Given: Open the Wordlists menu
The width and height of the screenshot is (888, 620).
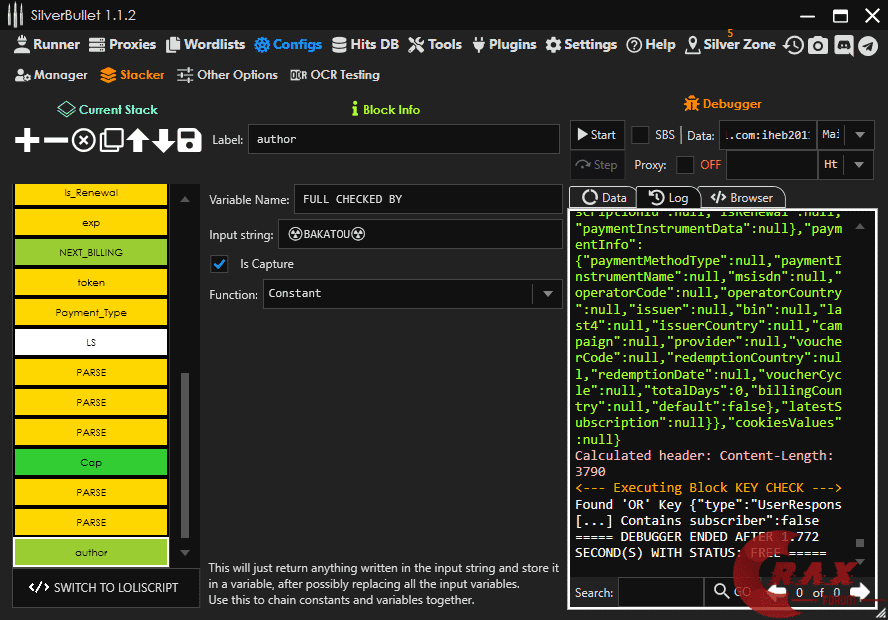Looking at the screenshot, I should click(x=204, y=44).
